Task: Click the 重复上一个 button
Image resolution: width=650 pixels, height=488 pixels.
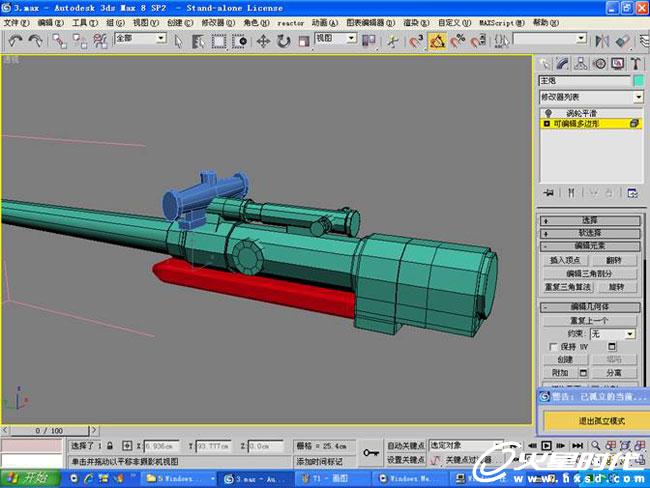Action: point(589,320)
